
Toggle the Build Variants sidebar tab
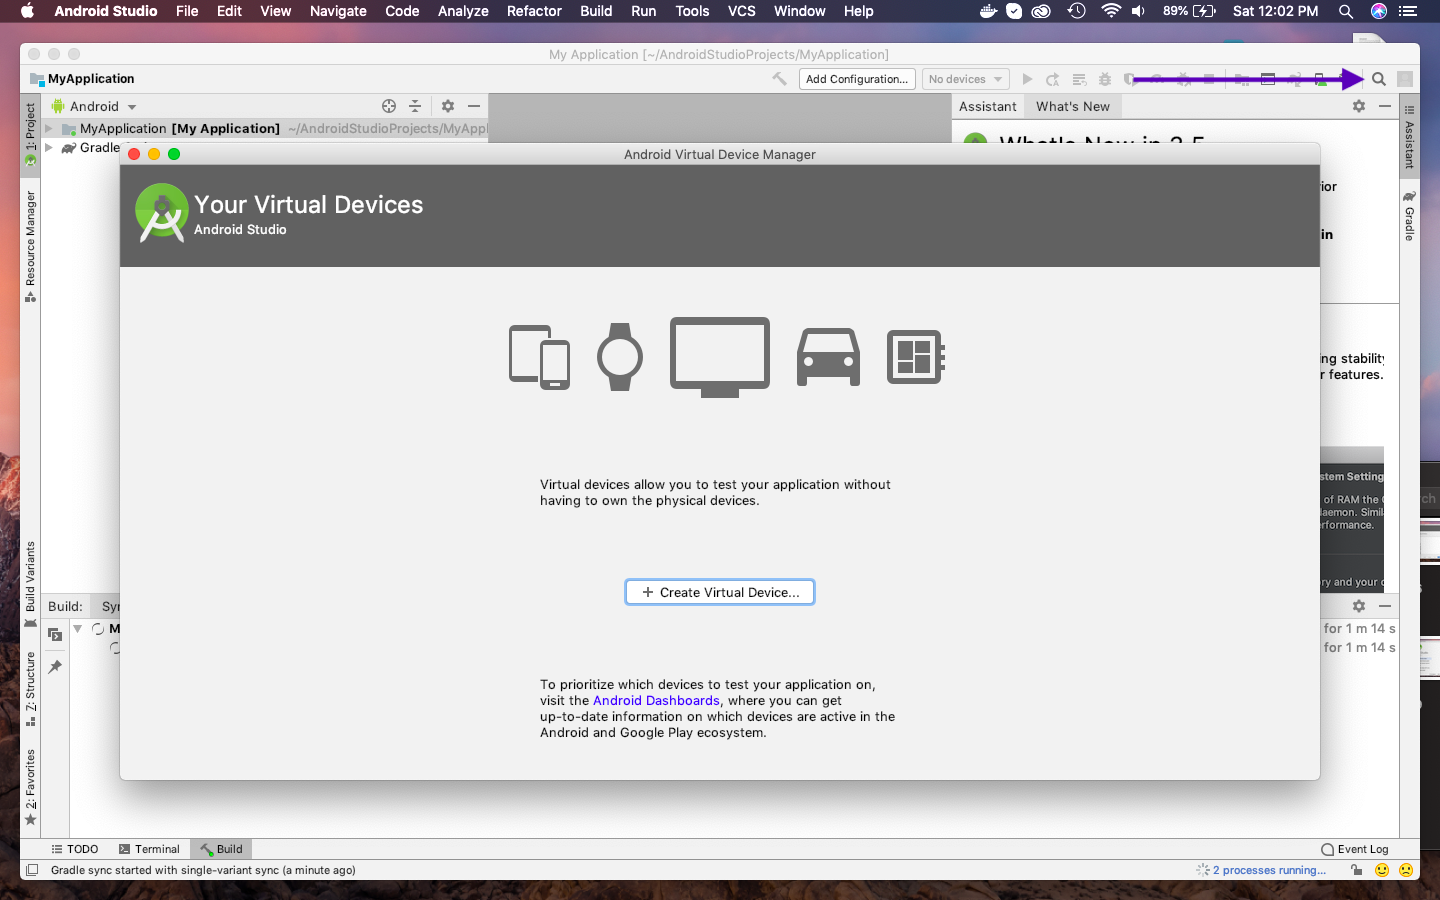click(x=30, y=584)
